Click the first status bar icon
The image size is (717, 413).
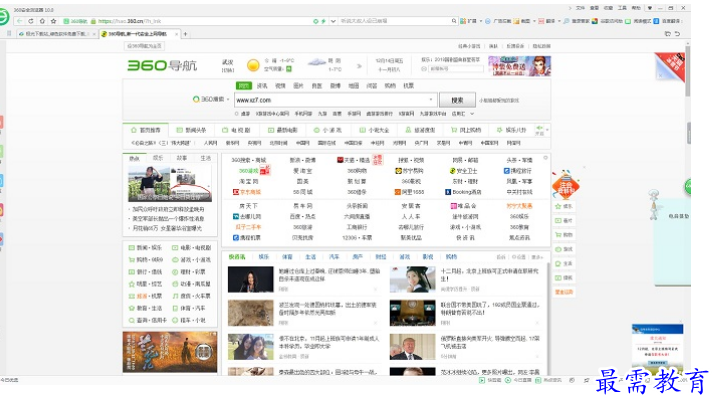point(482,380)
